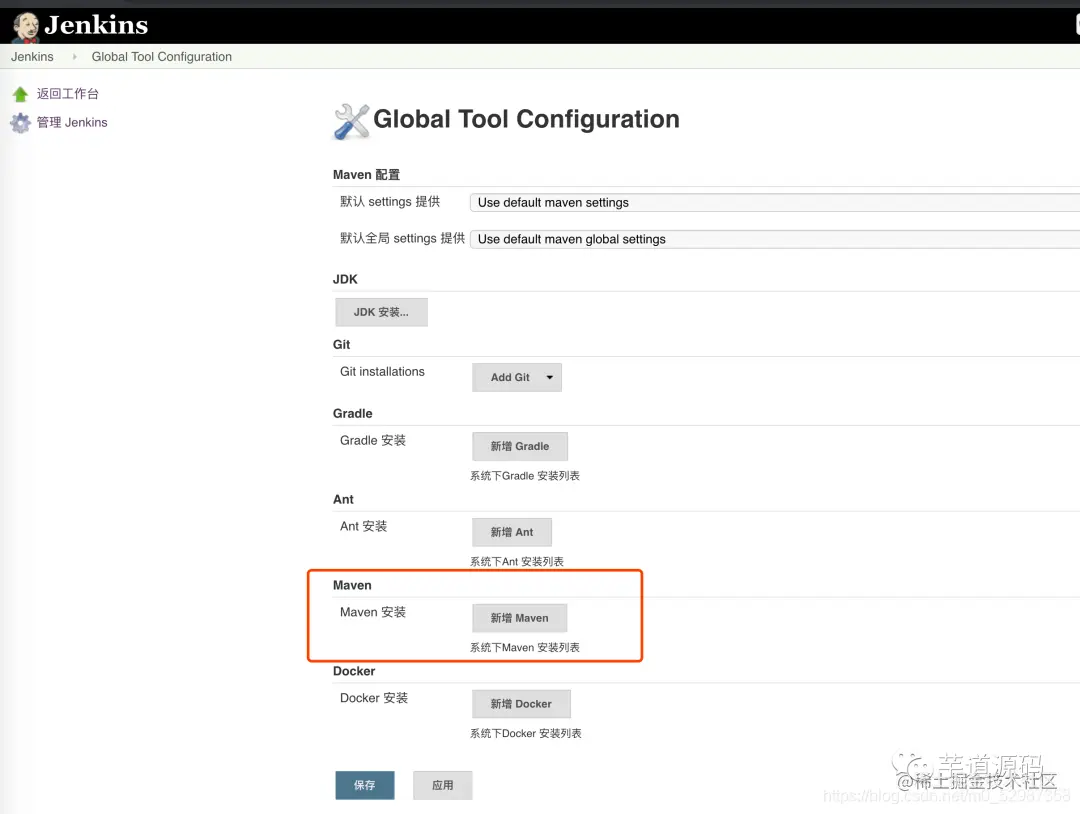Viewport: 1080px width, 814px height.
Task: Open 默认全局 settings 提供 dropdown
Action: (x=775, y=239)
